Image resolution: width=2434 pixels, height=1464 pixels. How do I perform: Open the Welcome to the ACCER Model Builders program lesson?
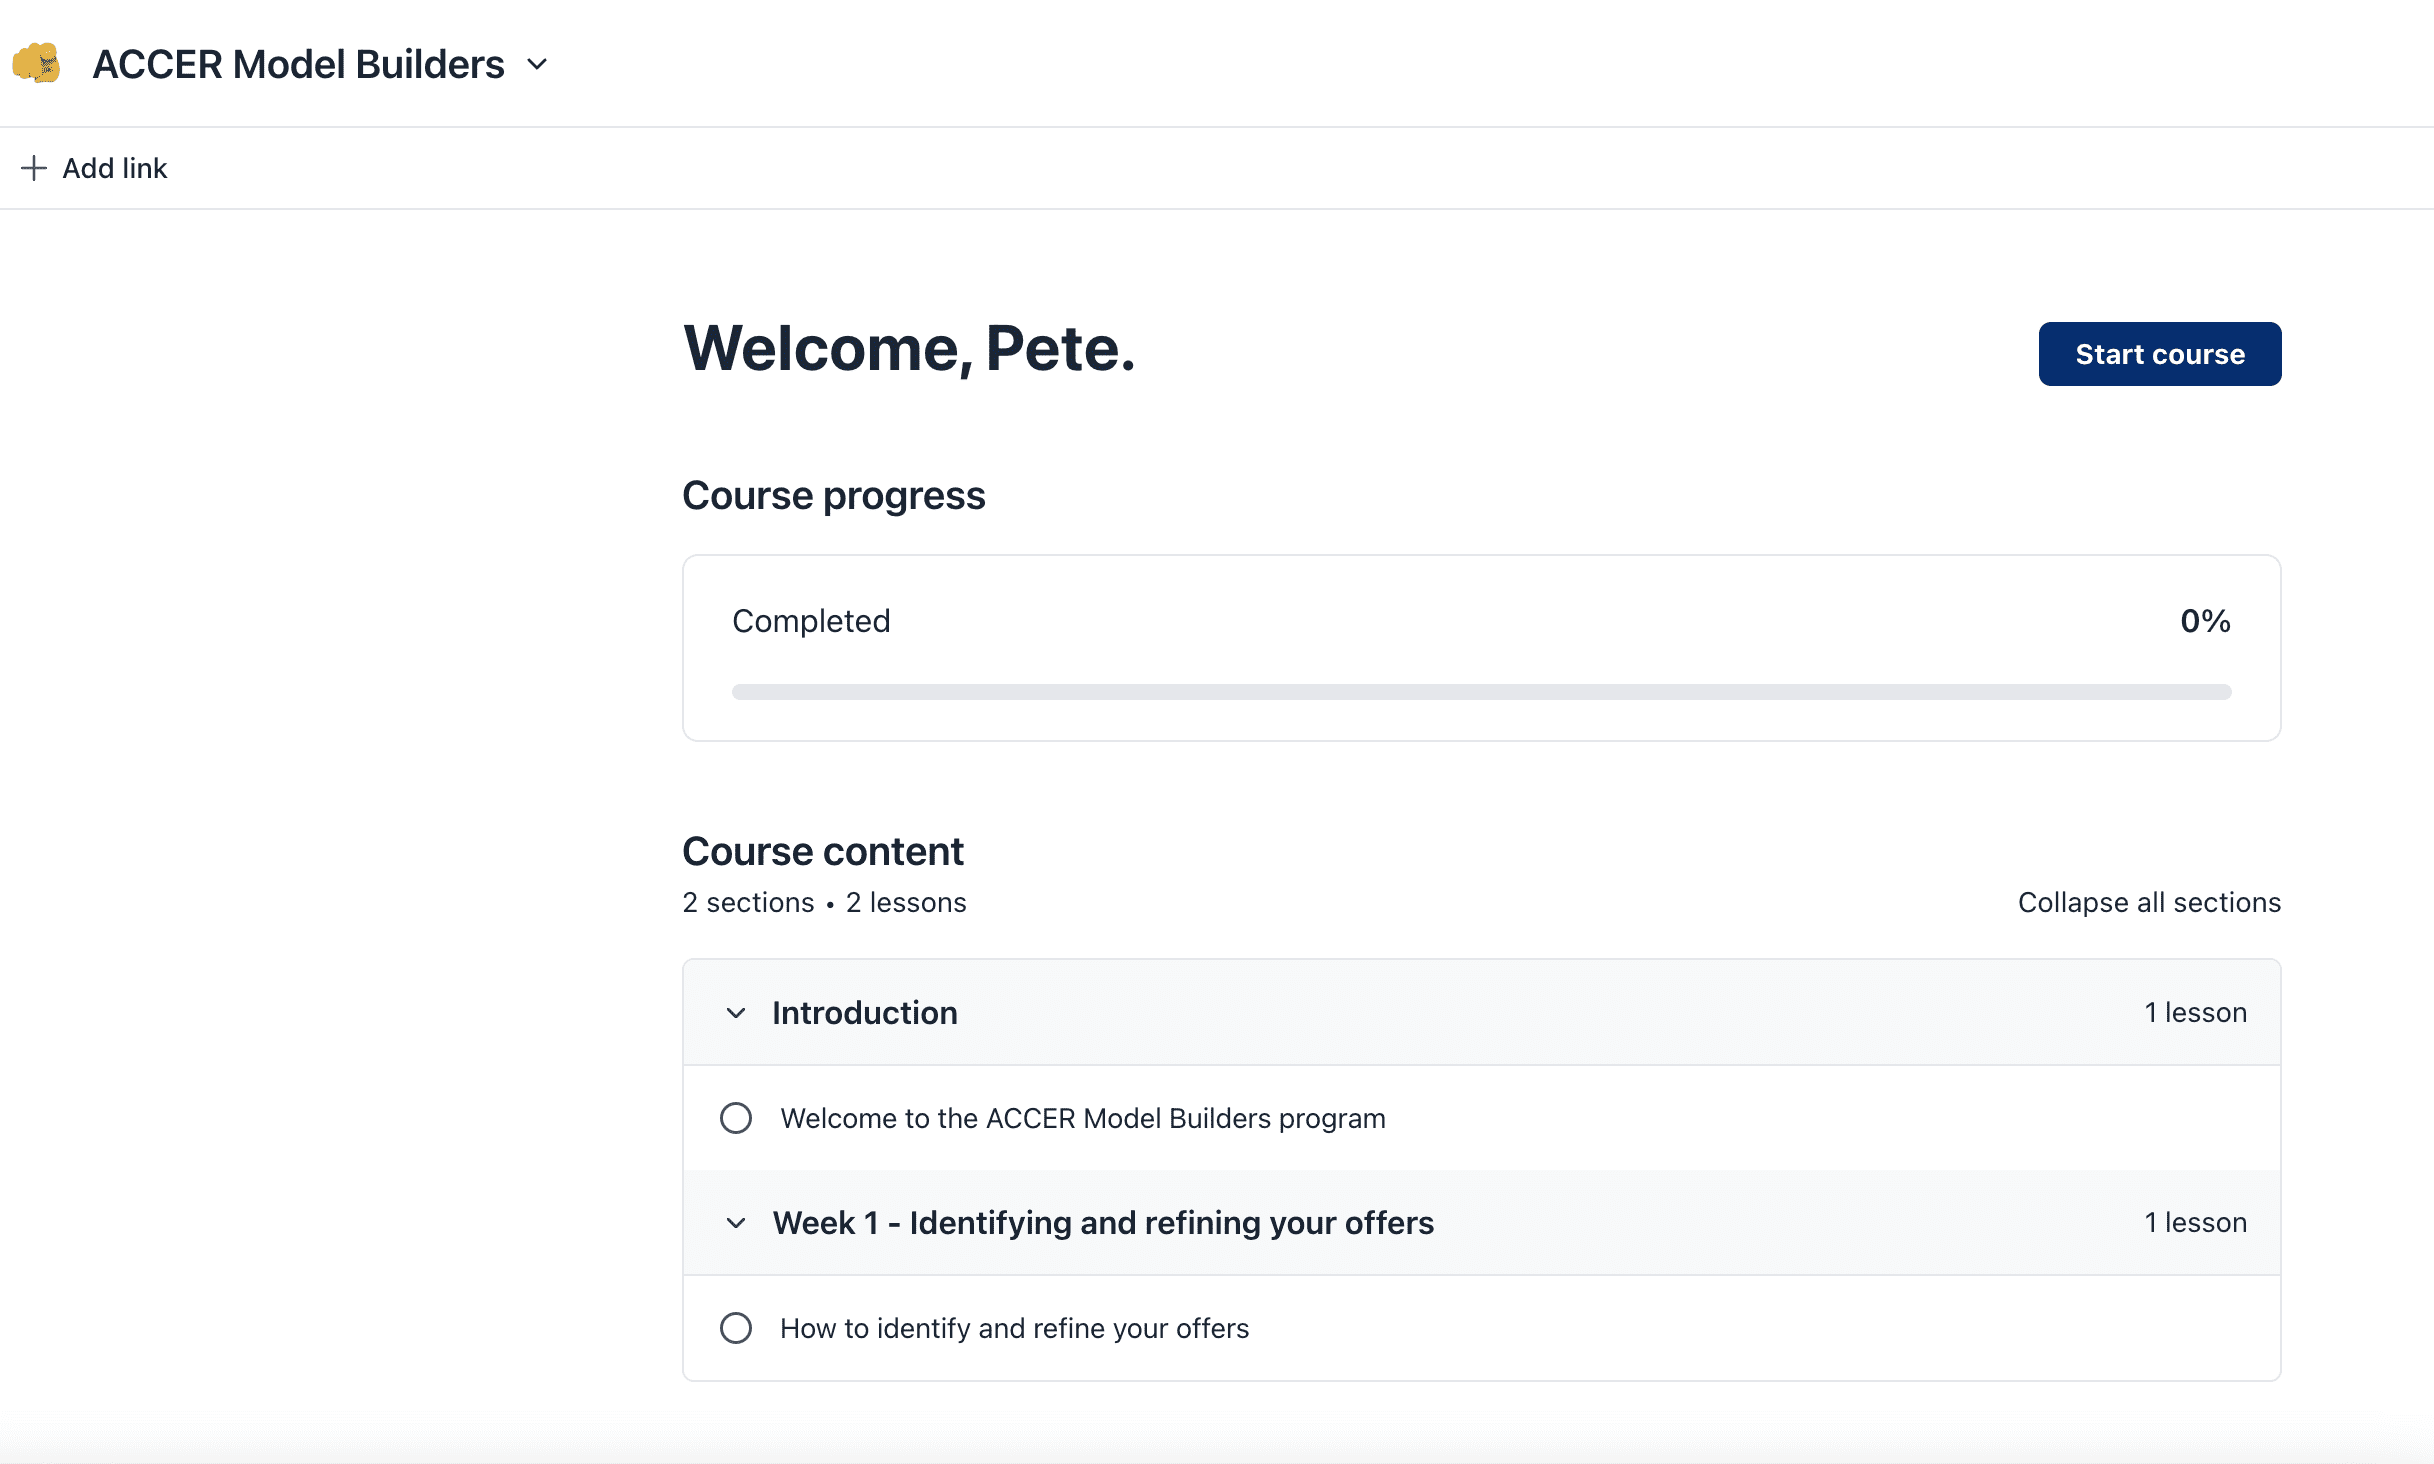point(1083,1118)
